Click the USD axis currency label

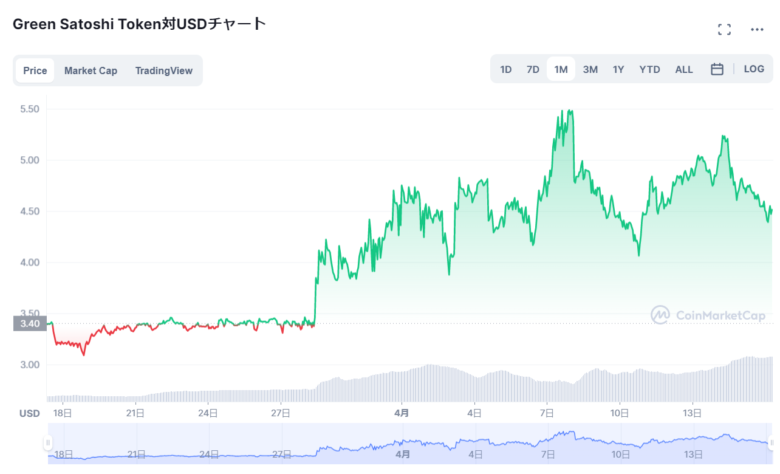(29, 413)
